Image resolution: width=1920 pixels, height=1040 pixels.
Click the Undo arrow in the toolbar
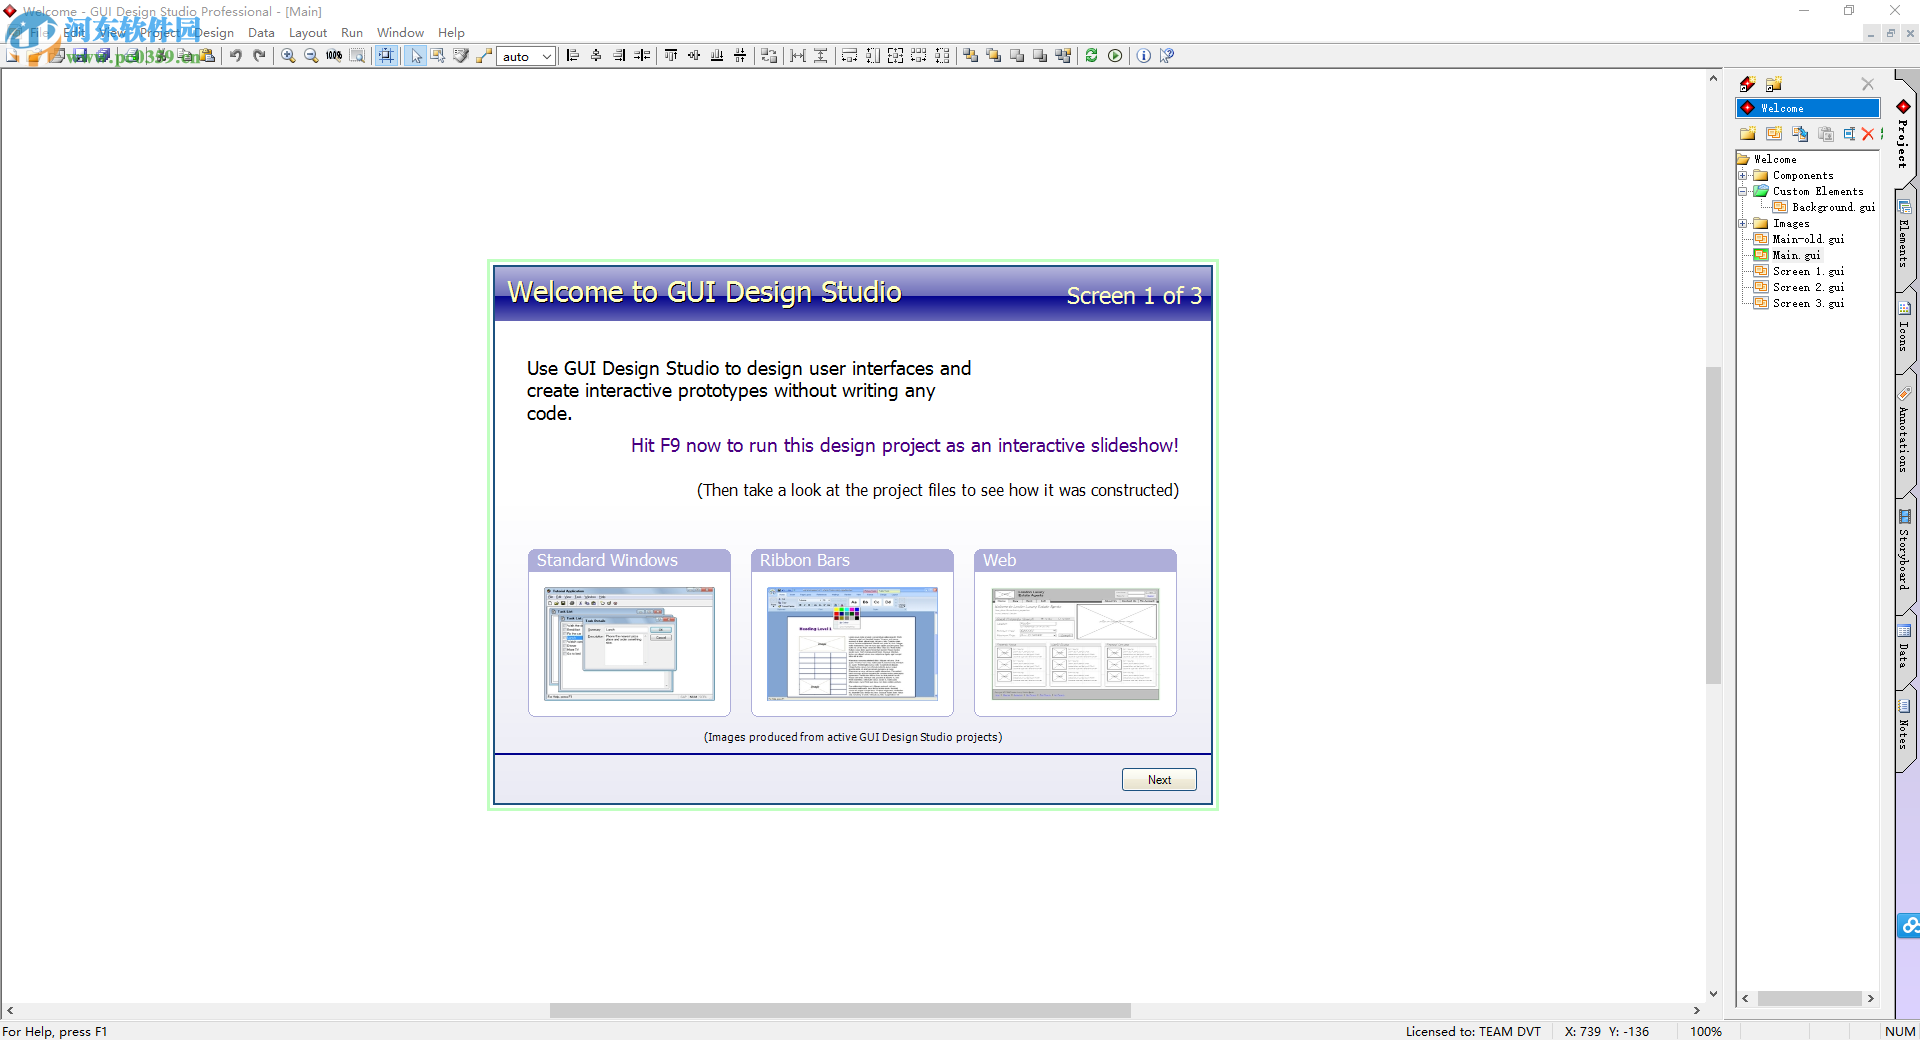pyautogui.click(x=236, y=56)
